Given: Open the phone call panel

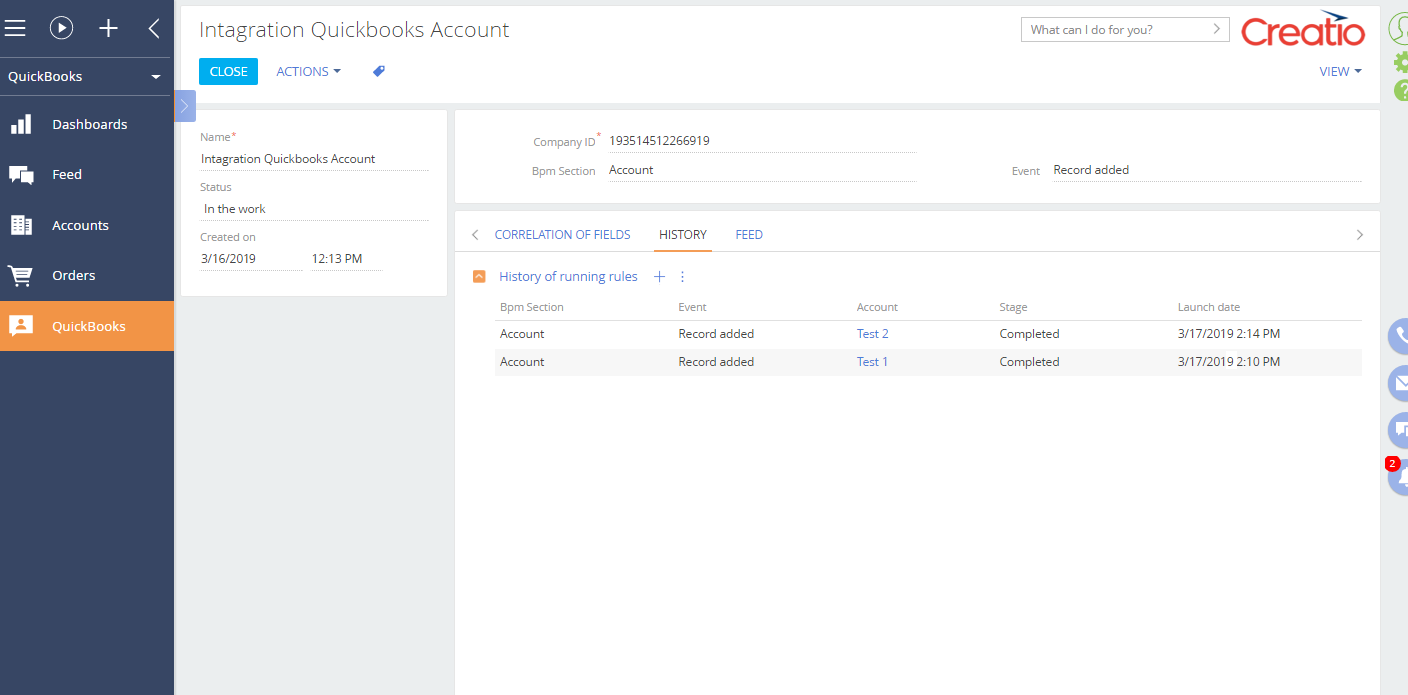Looking at the screenshot, I should coord(1399,335).
